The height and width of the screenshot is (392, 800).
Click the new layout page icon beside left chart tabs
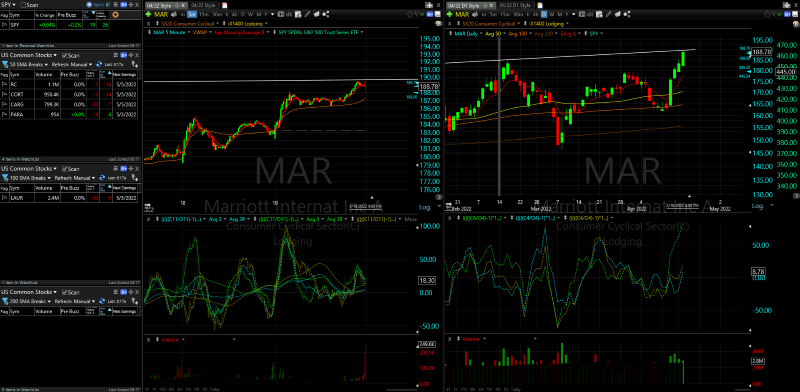pyautogui.click(x=224, y=5)
